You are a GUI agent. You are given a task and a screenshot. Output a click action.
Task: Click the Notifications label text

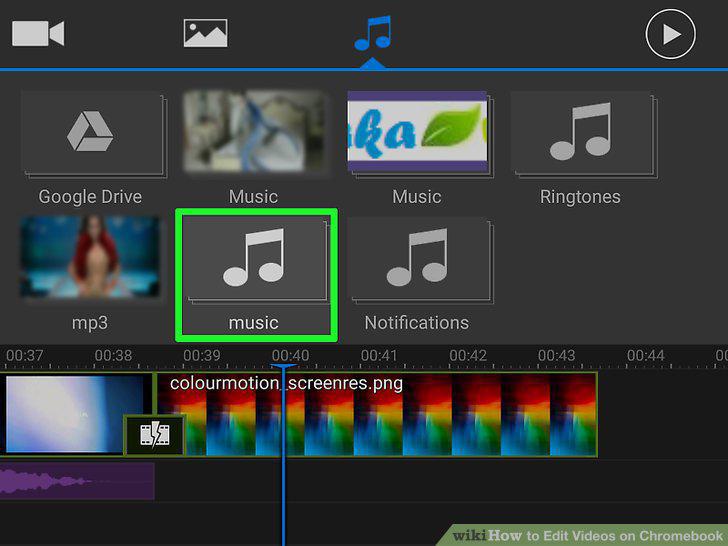(x=416, y=323)
